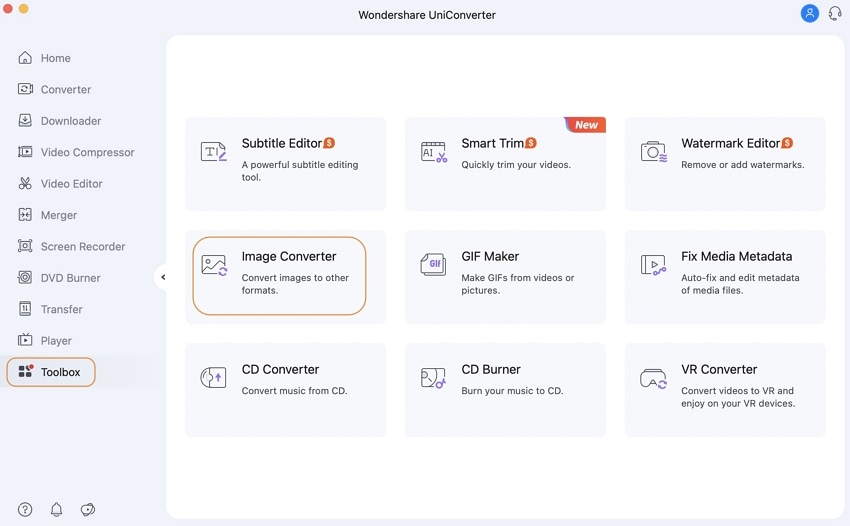Launch the Smart Trim title
This screenshot has width=850, height=526.
tap(492, 143)
